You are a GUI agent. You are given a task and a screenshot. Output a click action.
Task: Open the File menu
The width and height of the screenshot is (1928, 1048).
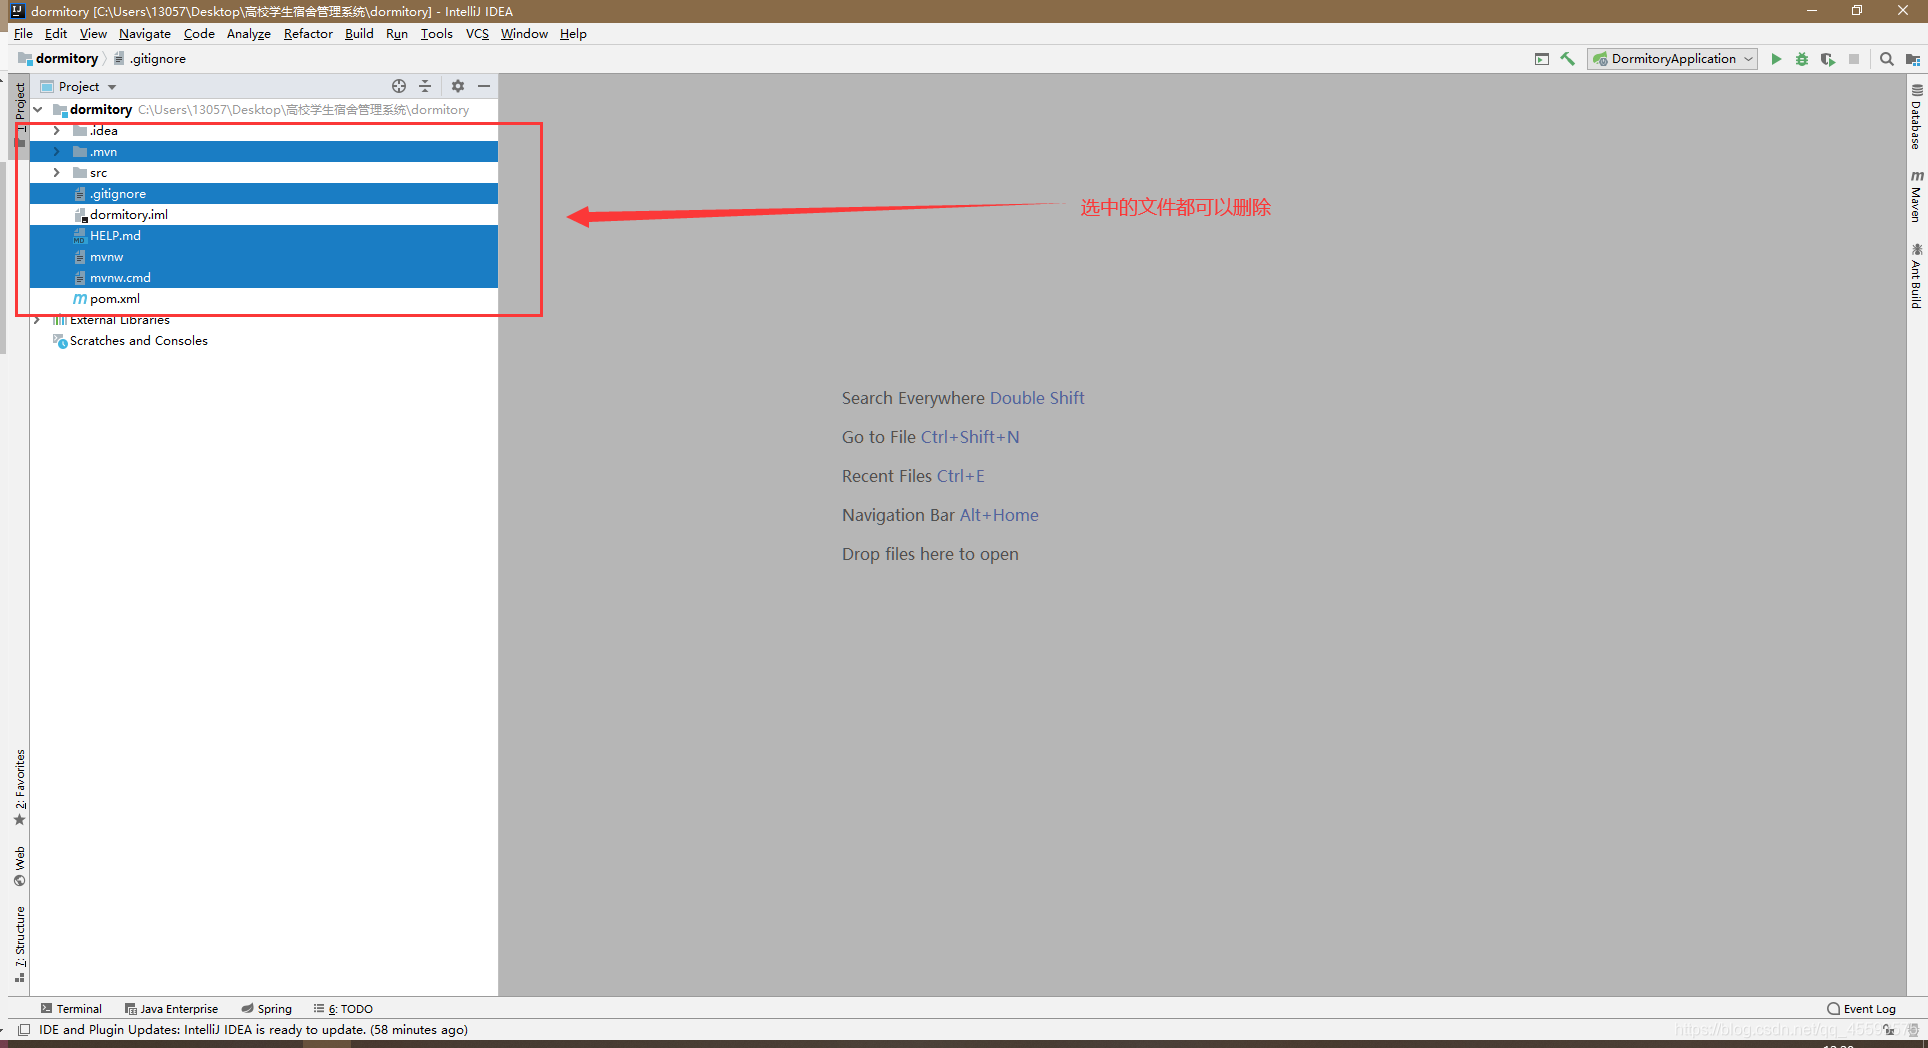pos(23,34)
